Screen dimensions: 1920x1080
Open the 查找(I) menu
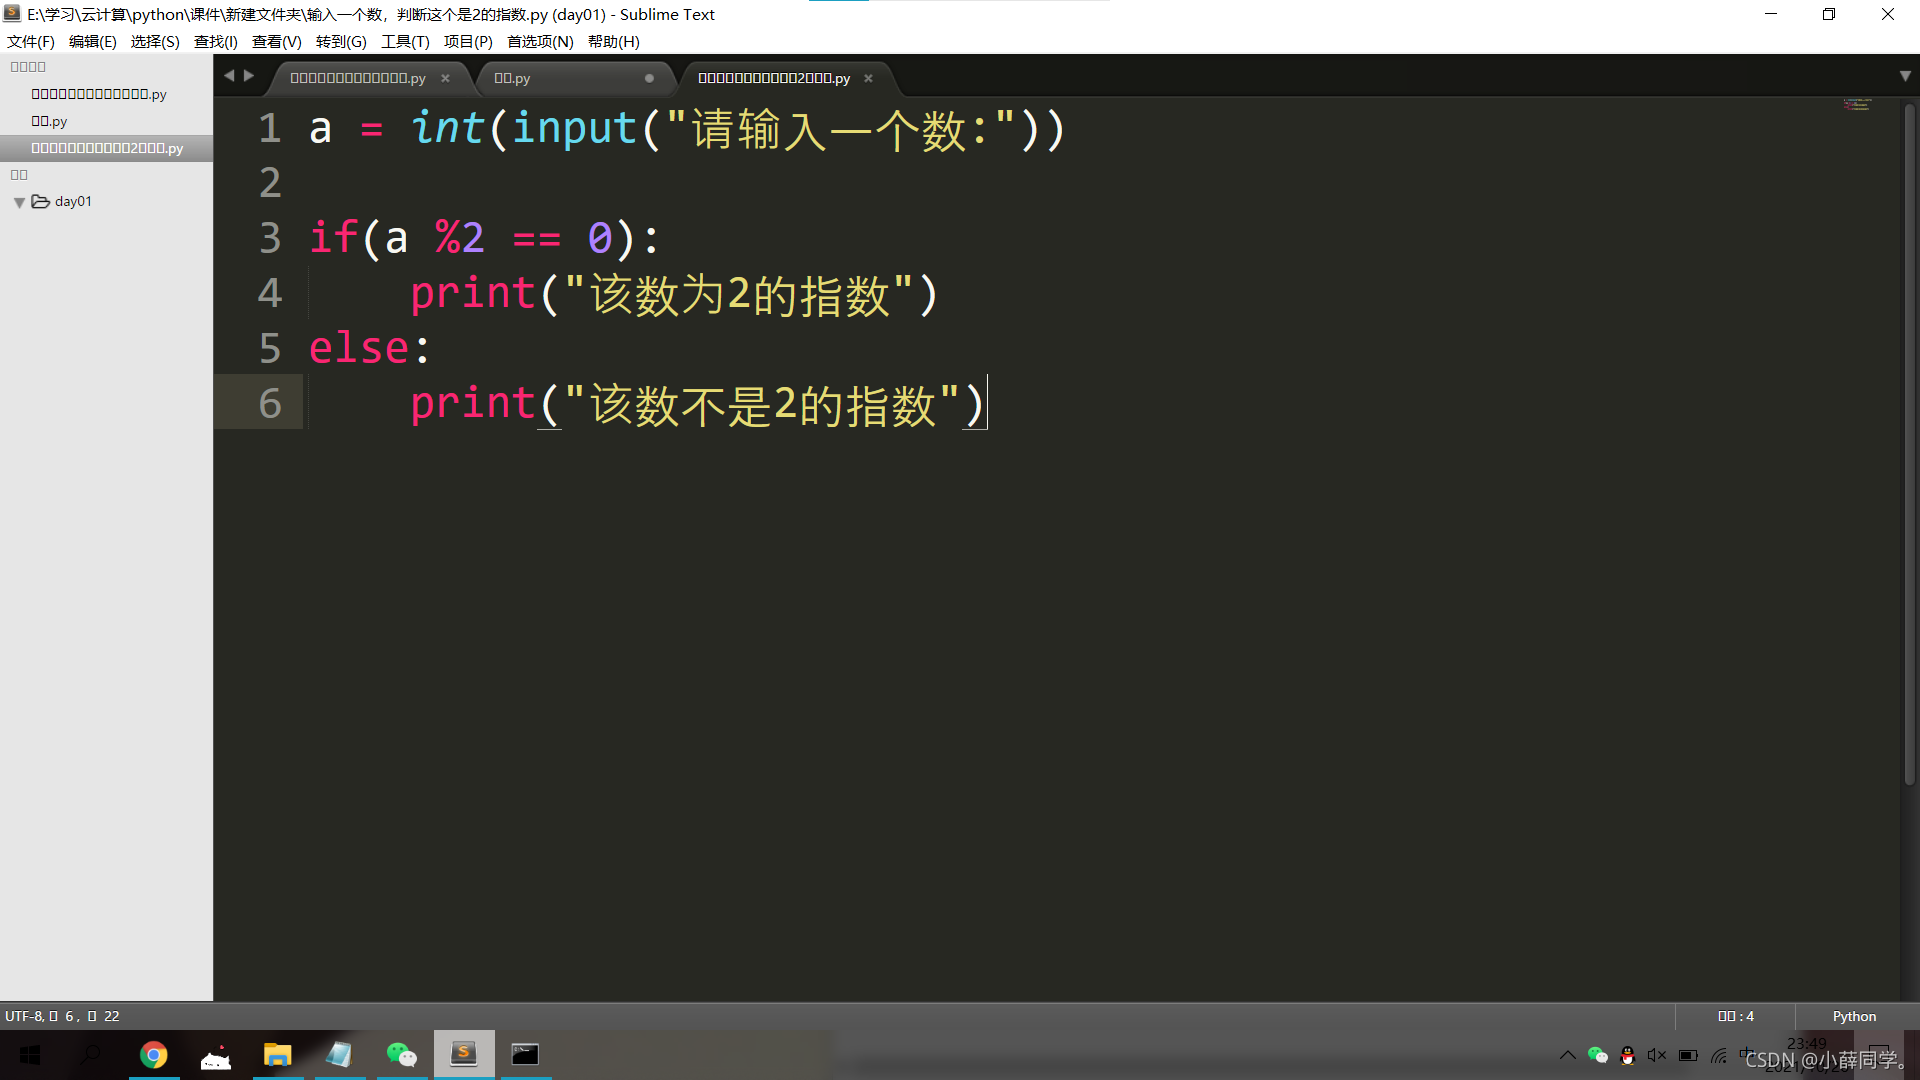pos(216,41)
